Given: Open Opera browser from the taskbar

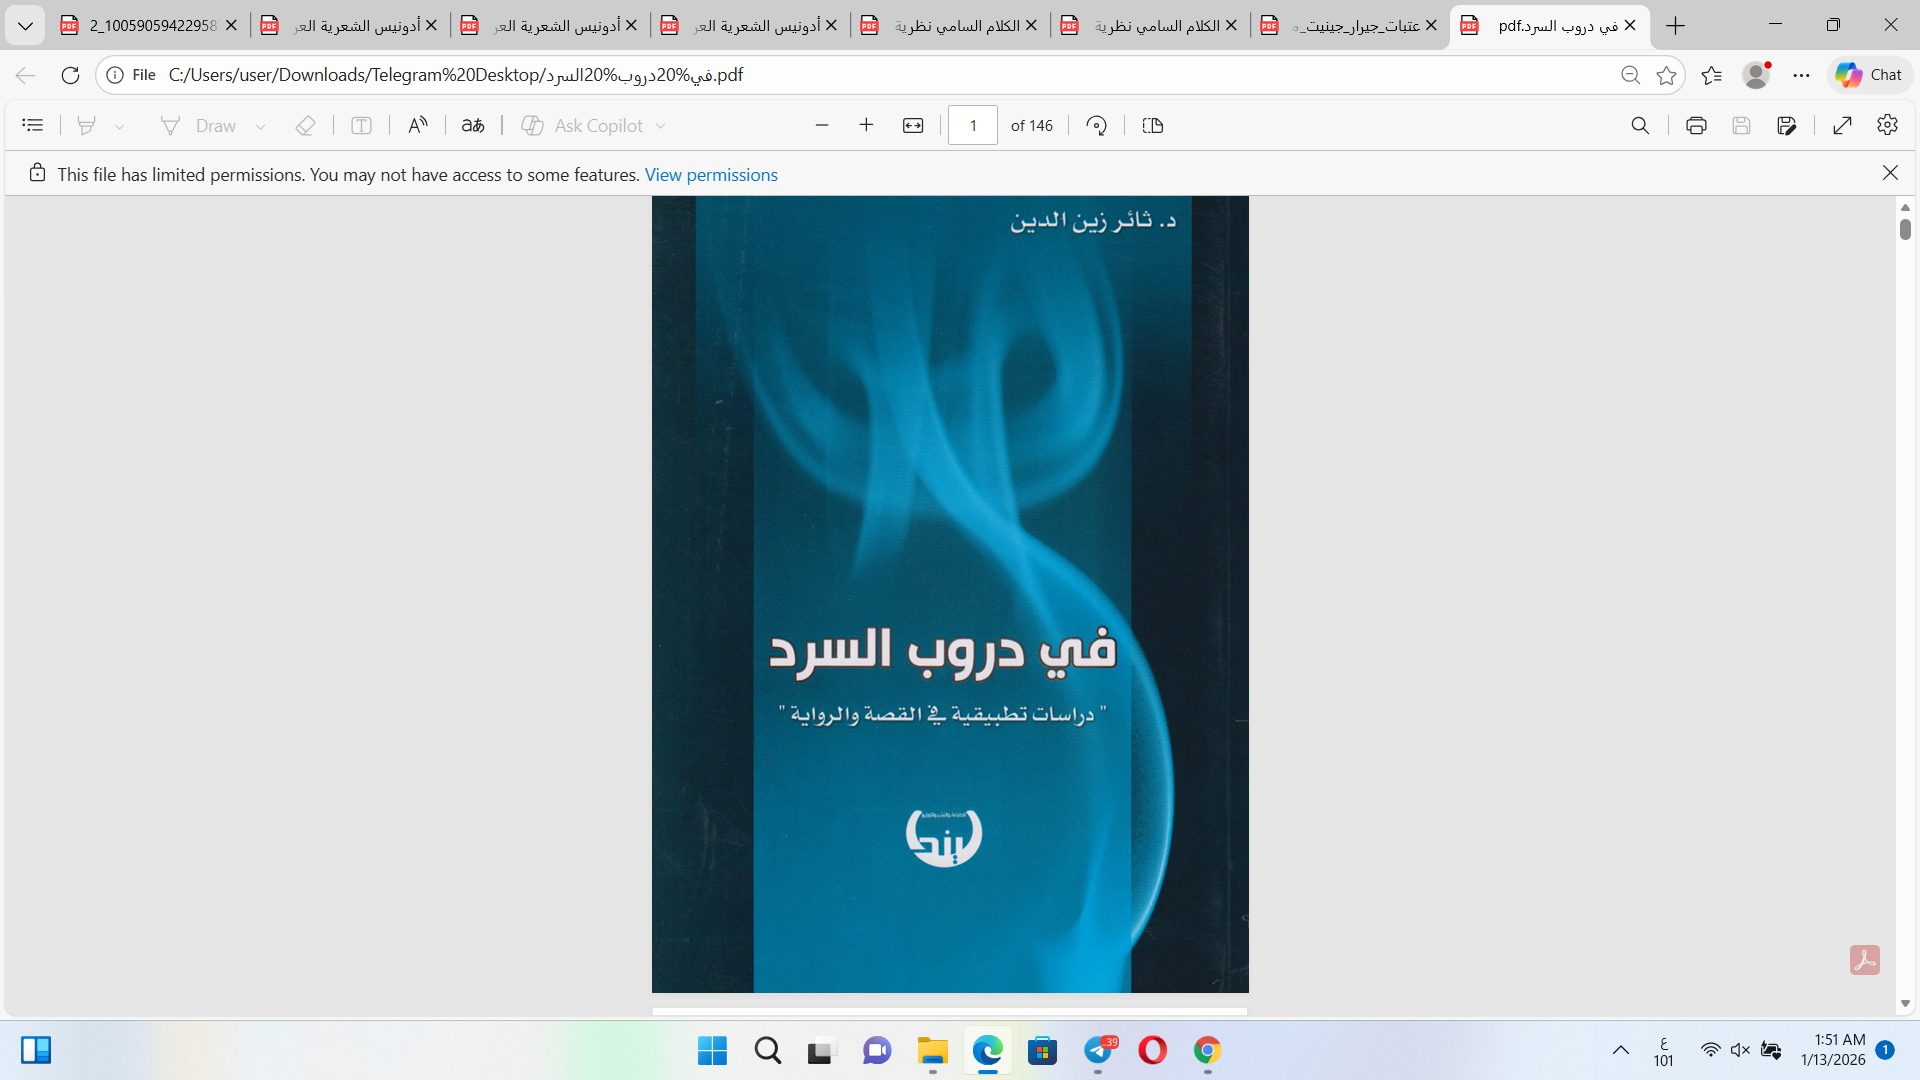Looking at the screenshot, I should tap(1153, 1051).
